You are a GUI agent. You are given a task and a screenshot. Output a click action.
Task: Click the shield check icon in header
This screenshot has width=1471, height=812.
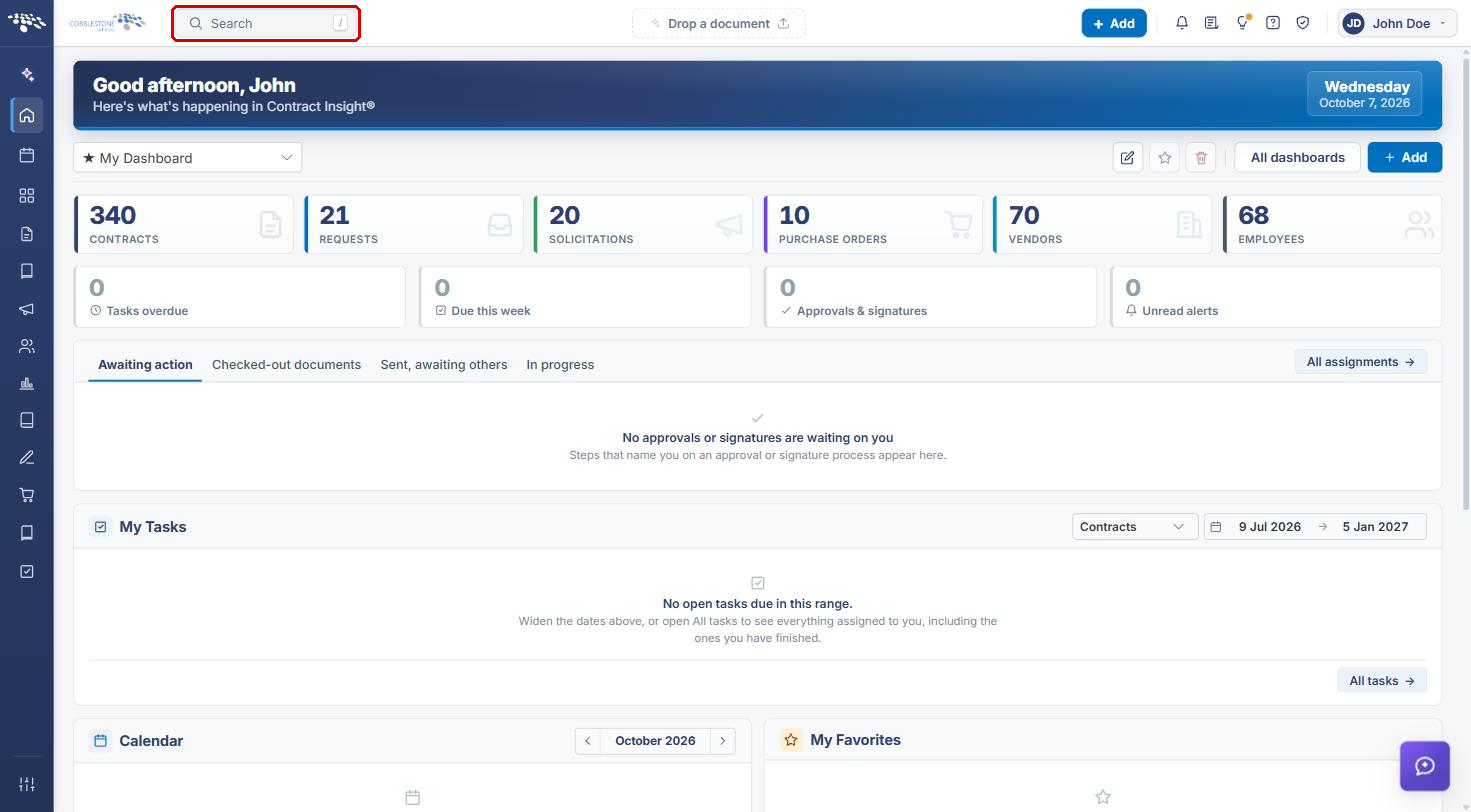coord(1303,23)
